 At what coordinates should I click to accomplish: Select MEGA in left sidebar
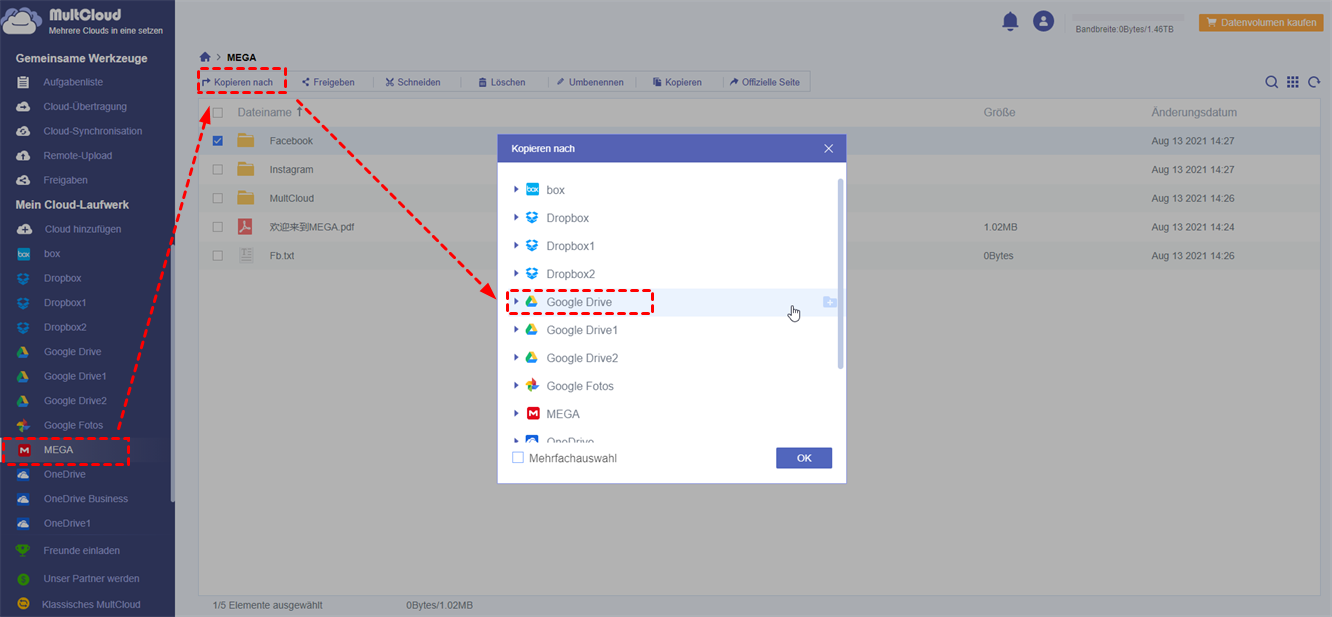click(58, 450)
